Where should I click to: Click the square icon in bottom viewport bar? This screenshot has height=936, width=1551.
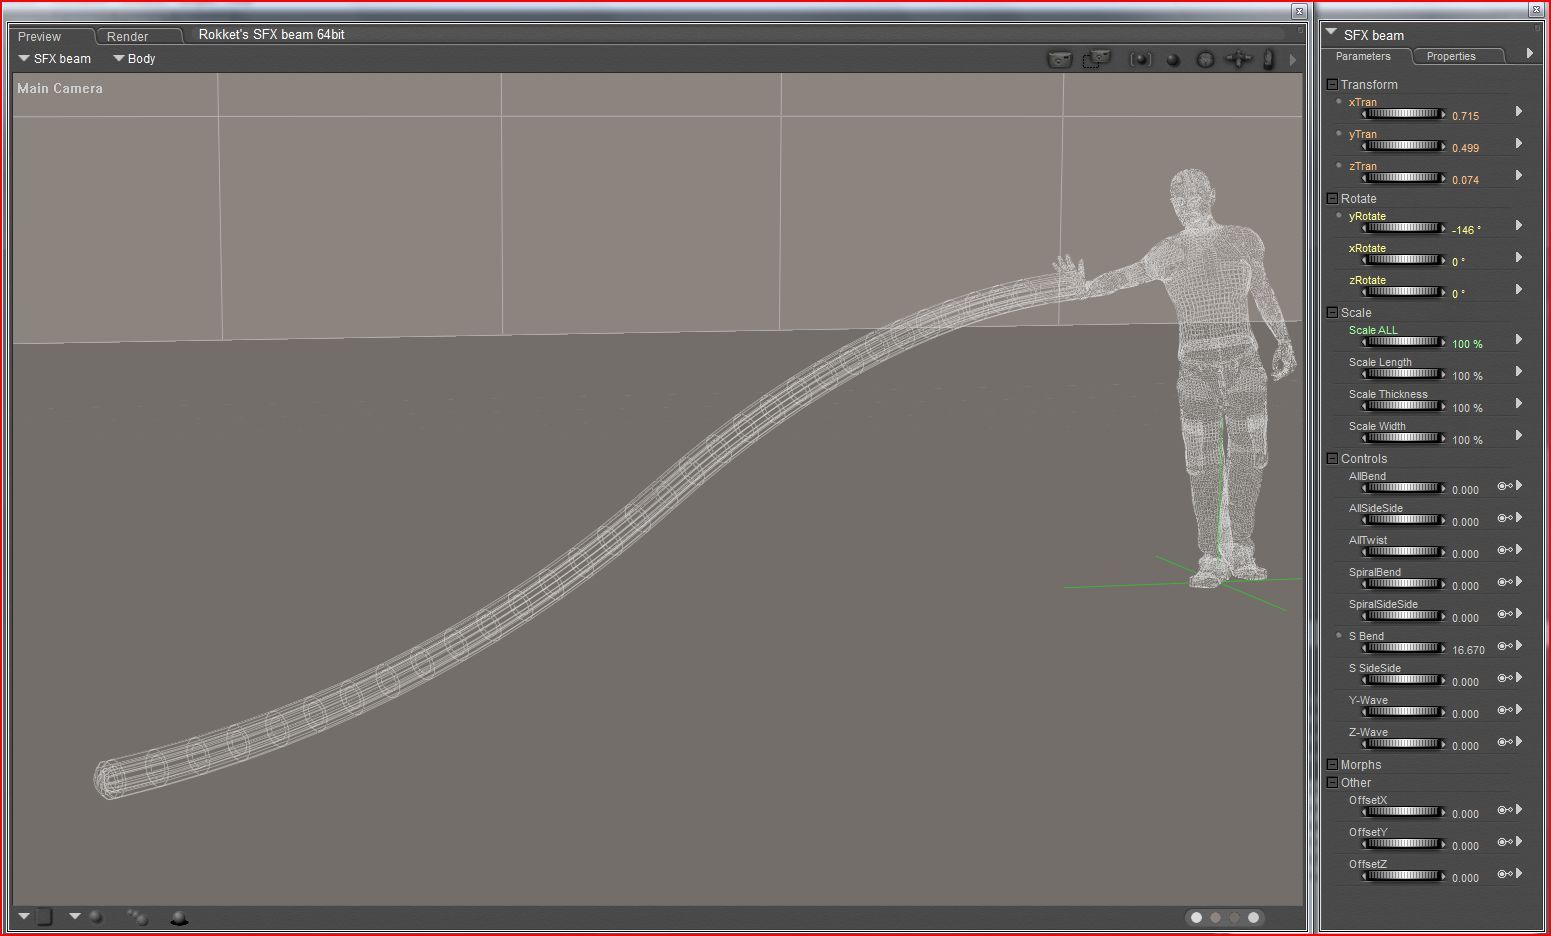coord(44,916)
